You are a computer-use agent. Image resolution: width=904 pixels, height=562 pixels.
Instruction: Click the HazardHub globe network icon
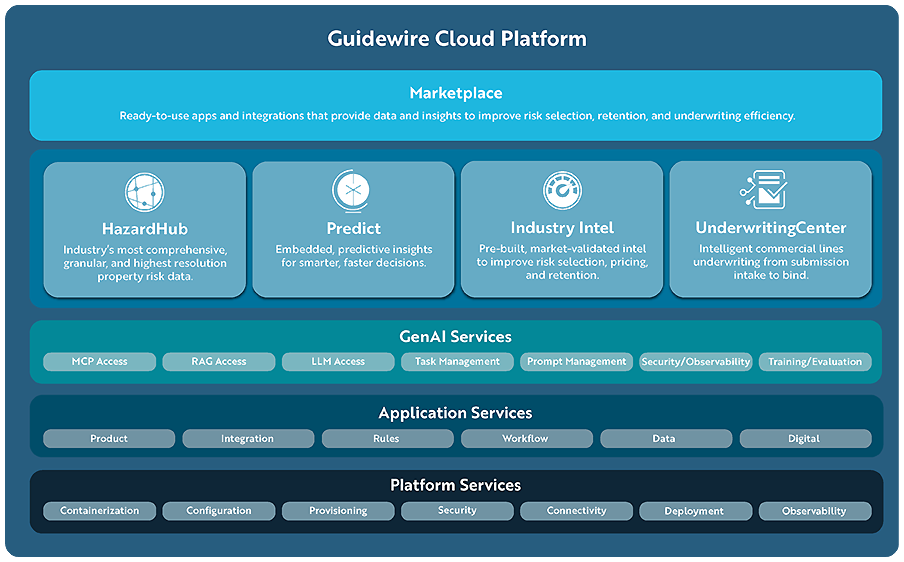click(x=145, y=191)
